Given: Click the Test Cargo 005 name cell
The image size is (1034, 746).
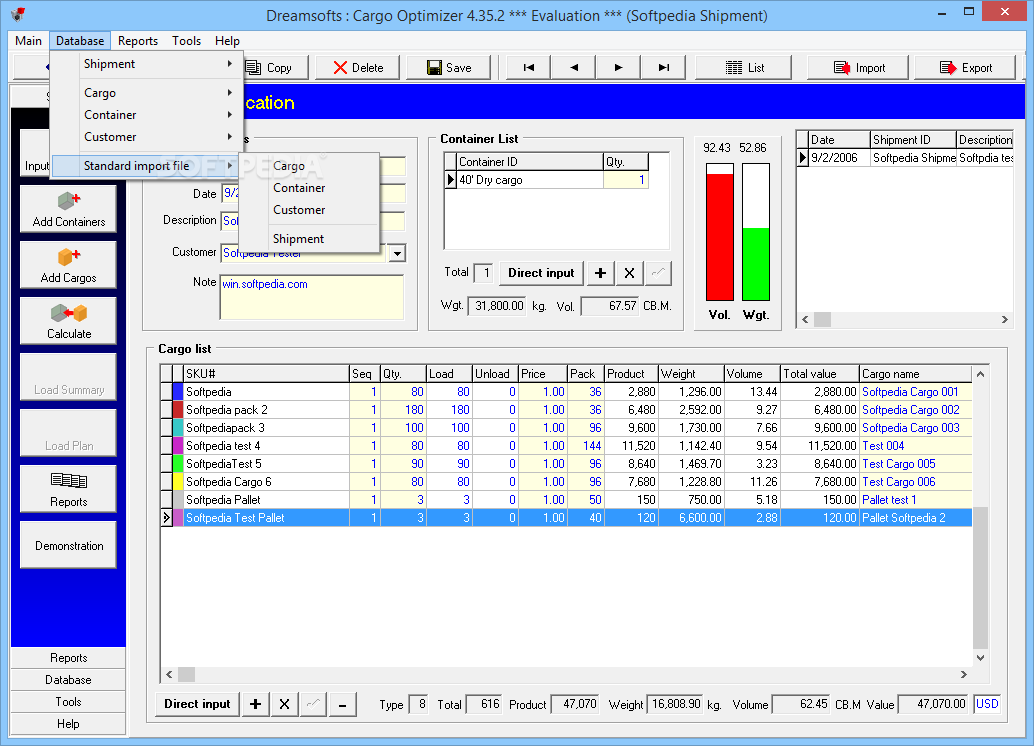Looking at the screenshot, I should pyautogui.click(x=915, y=464).
